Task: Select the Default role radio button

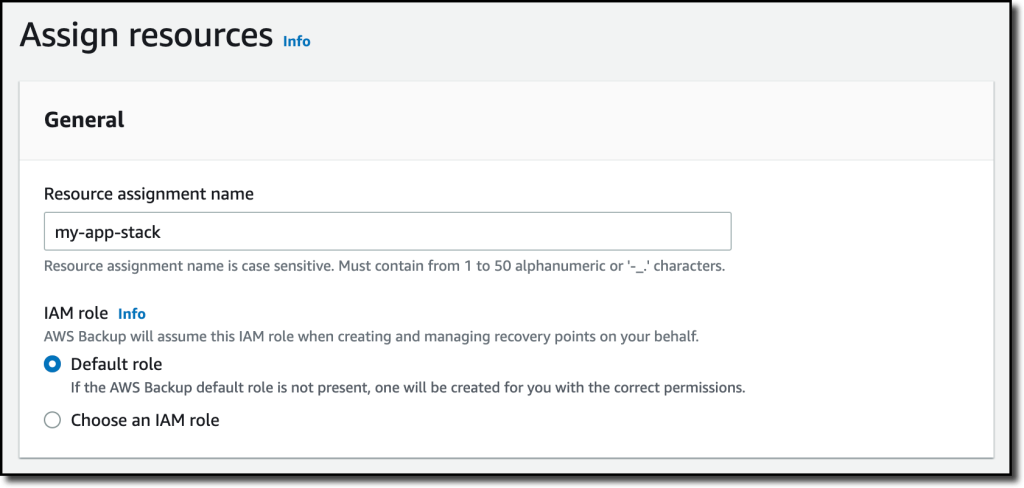Action: tap(52, 364)
